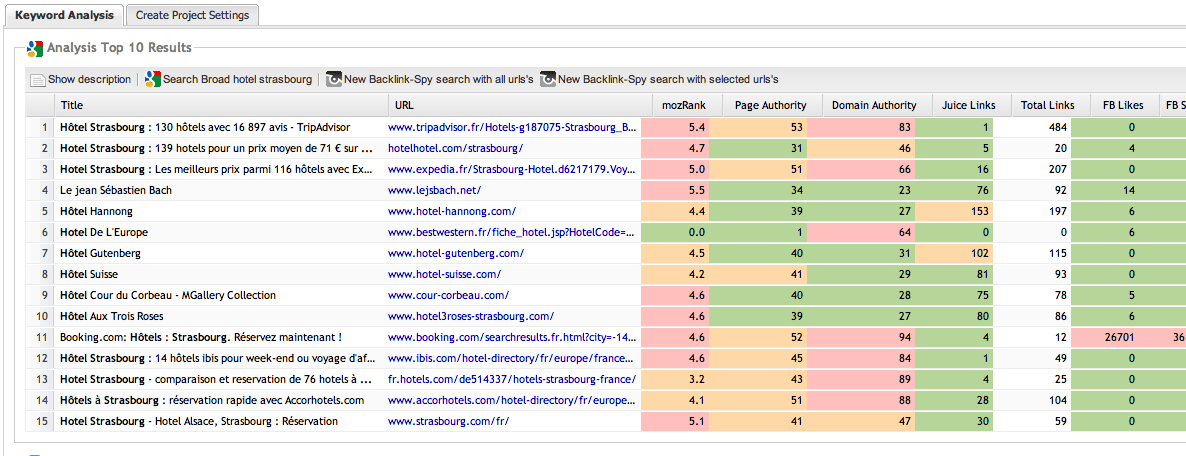Open www.hotel-gutenberg.com link
The height and width of the screenshot is (456, 1186).
pos(456,253)
